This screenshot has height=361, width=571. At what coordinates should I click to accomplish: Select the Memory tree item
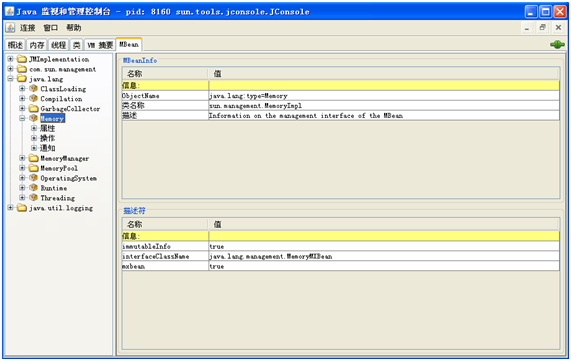click(52, 118)
